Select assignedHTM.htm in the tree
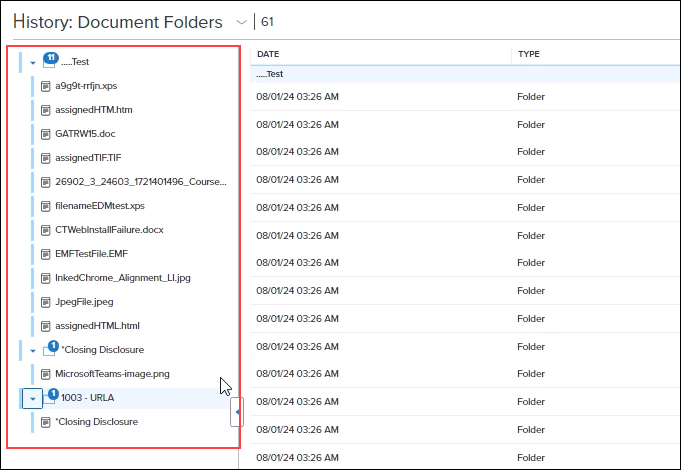This screenshot has width=681, height=470. pyautogui.click(x=94, y=110)
